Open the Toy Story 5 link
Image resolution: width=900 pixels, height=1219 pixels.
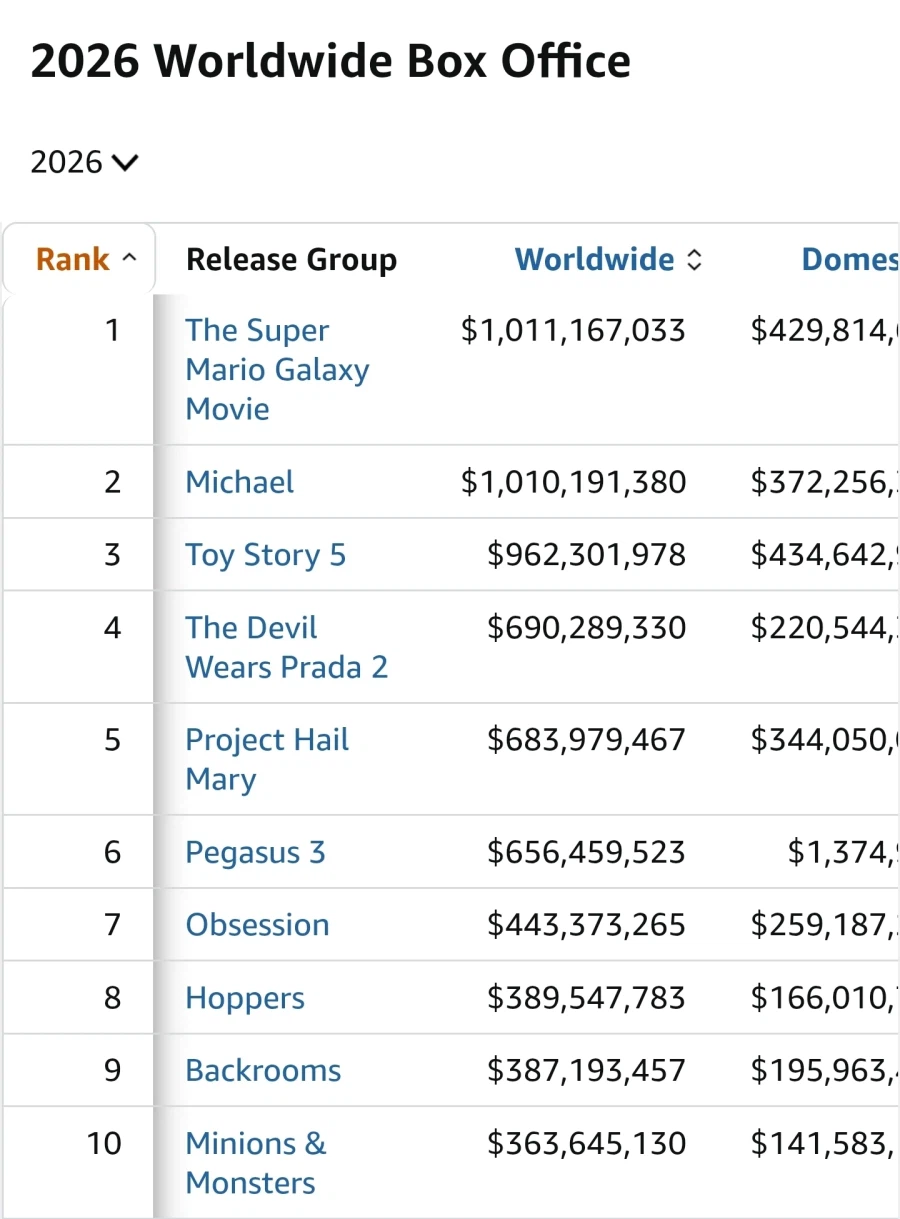[266, 555]
